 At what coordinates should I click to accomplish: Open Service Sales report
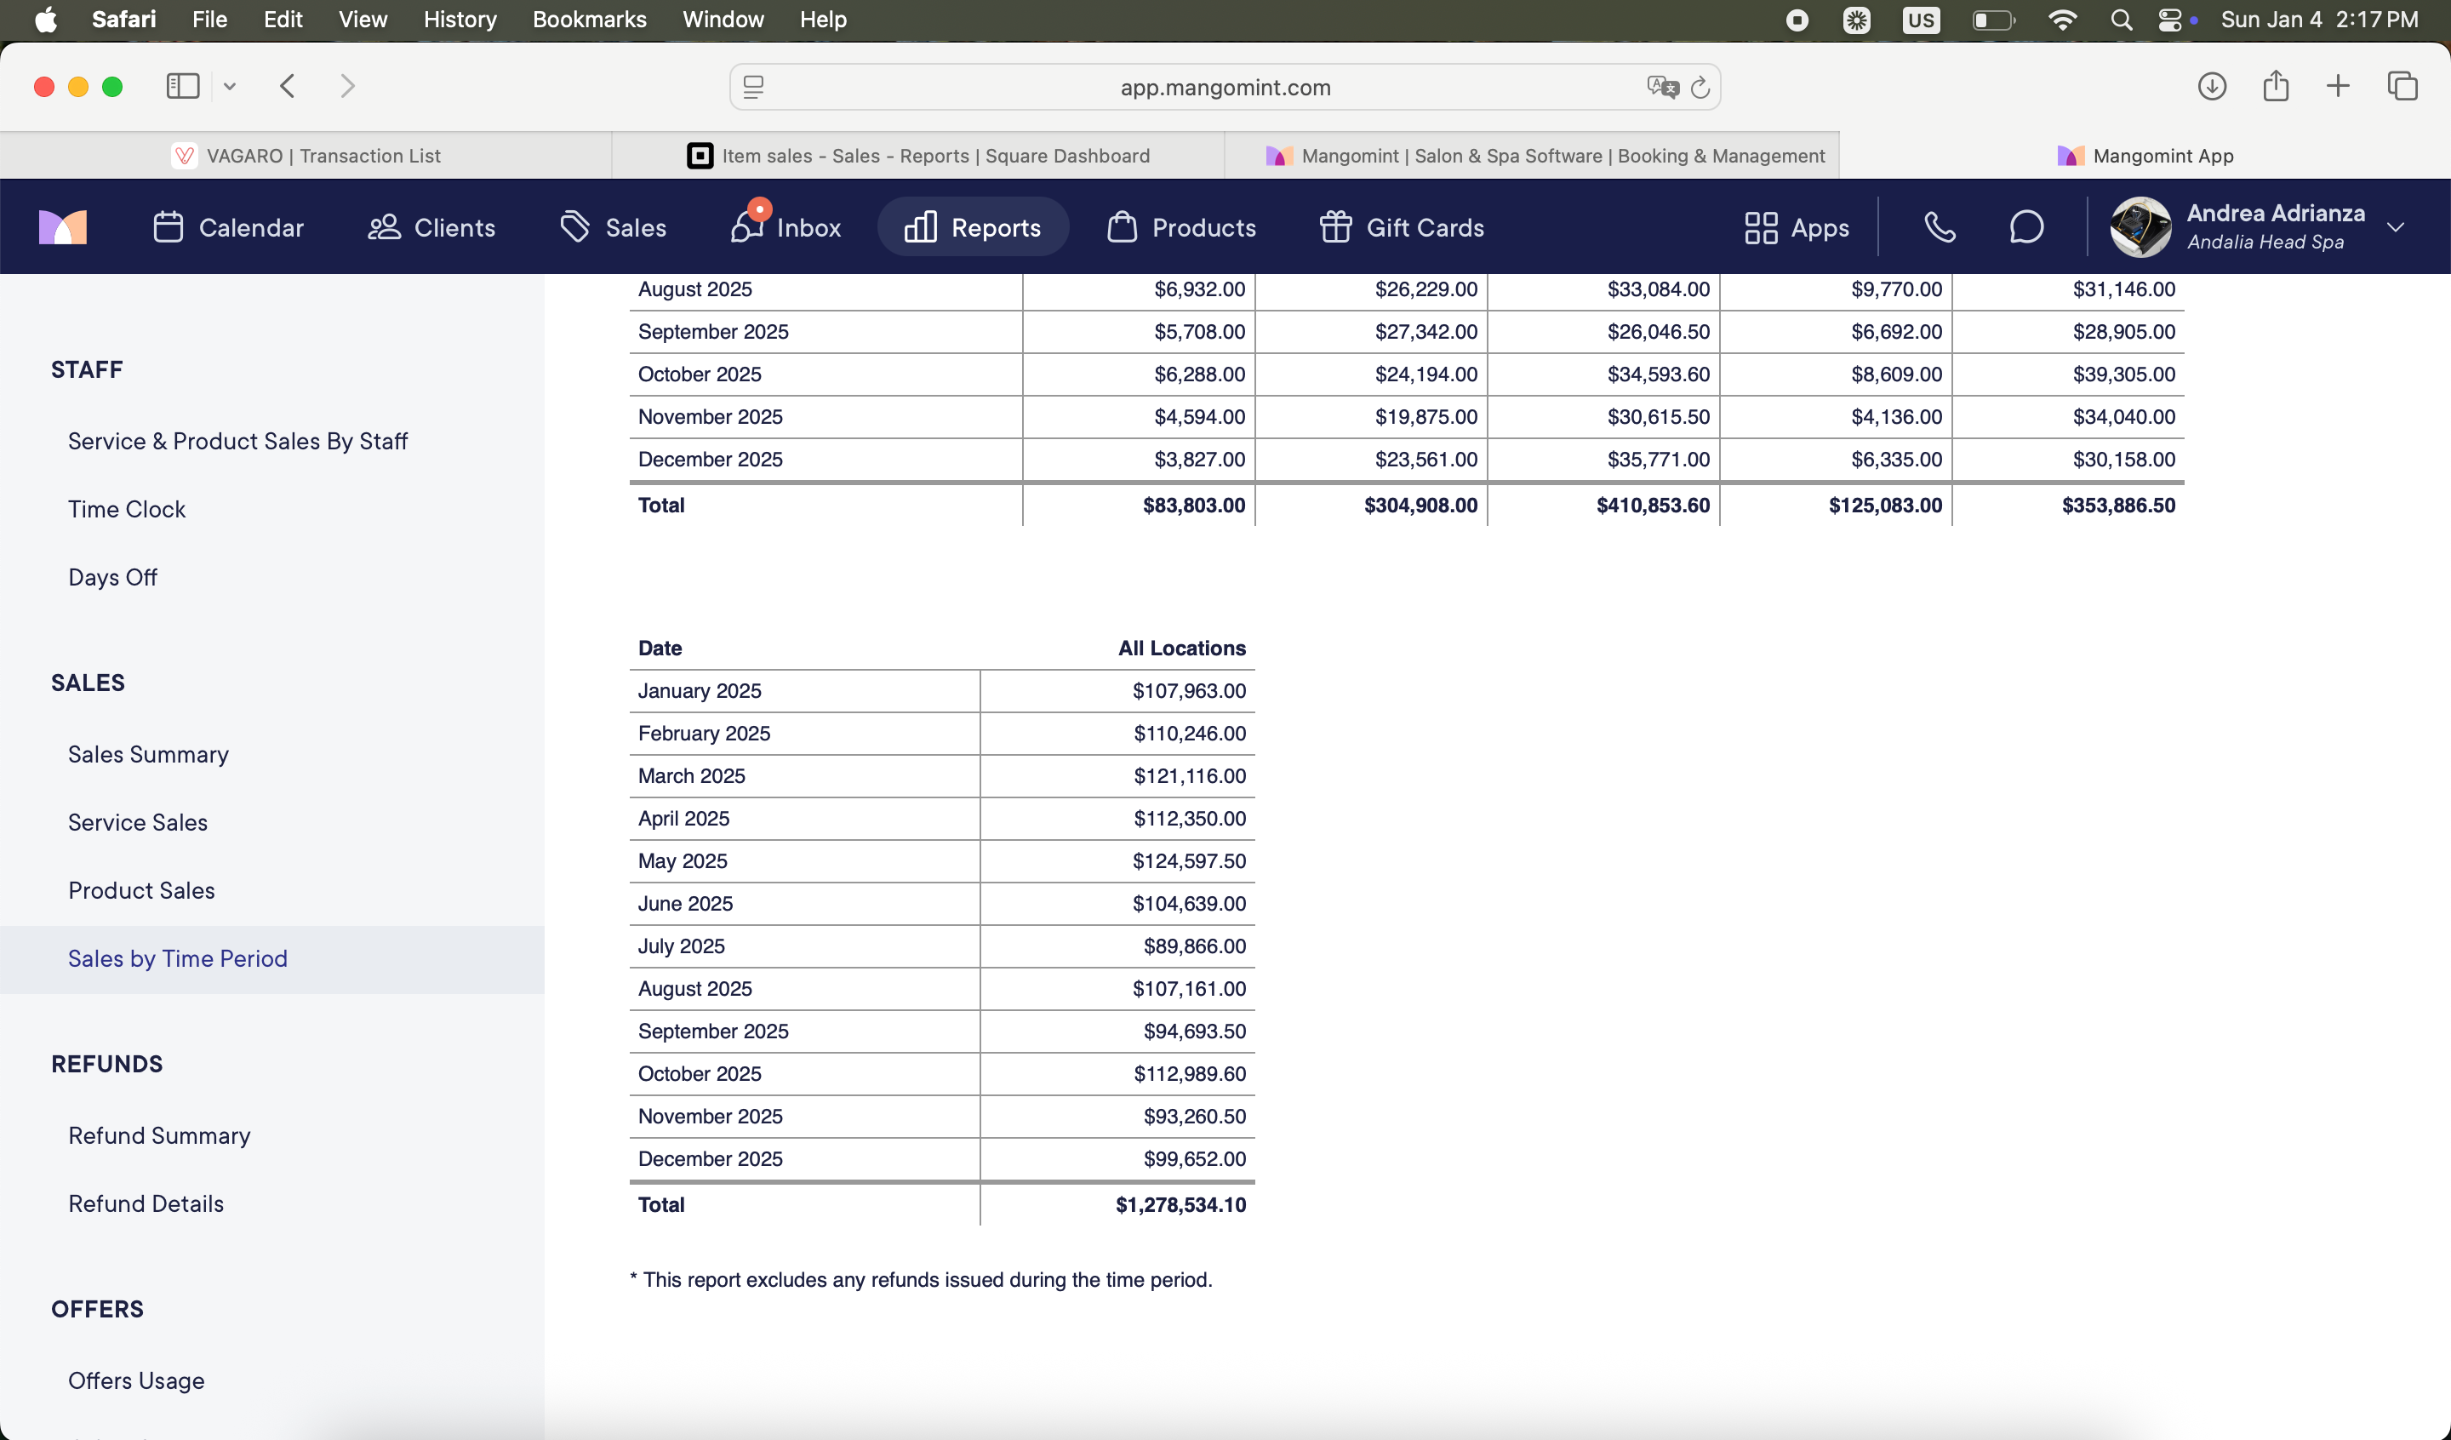pos(138,822)
